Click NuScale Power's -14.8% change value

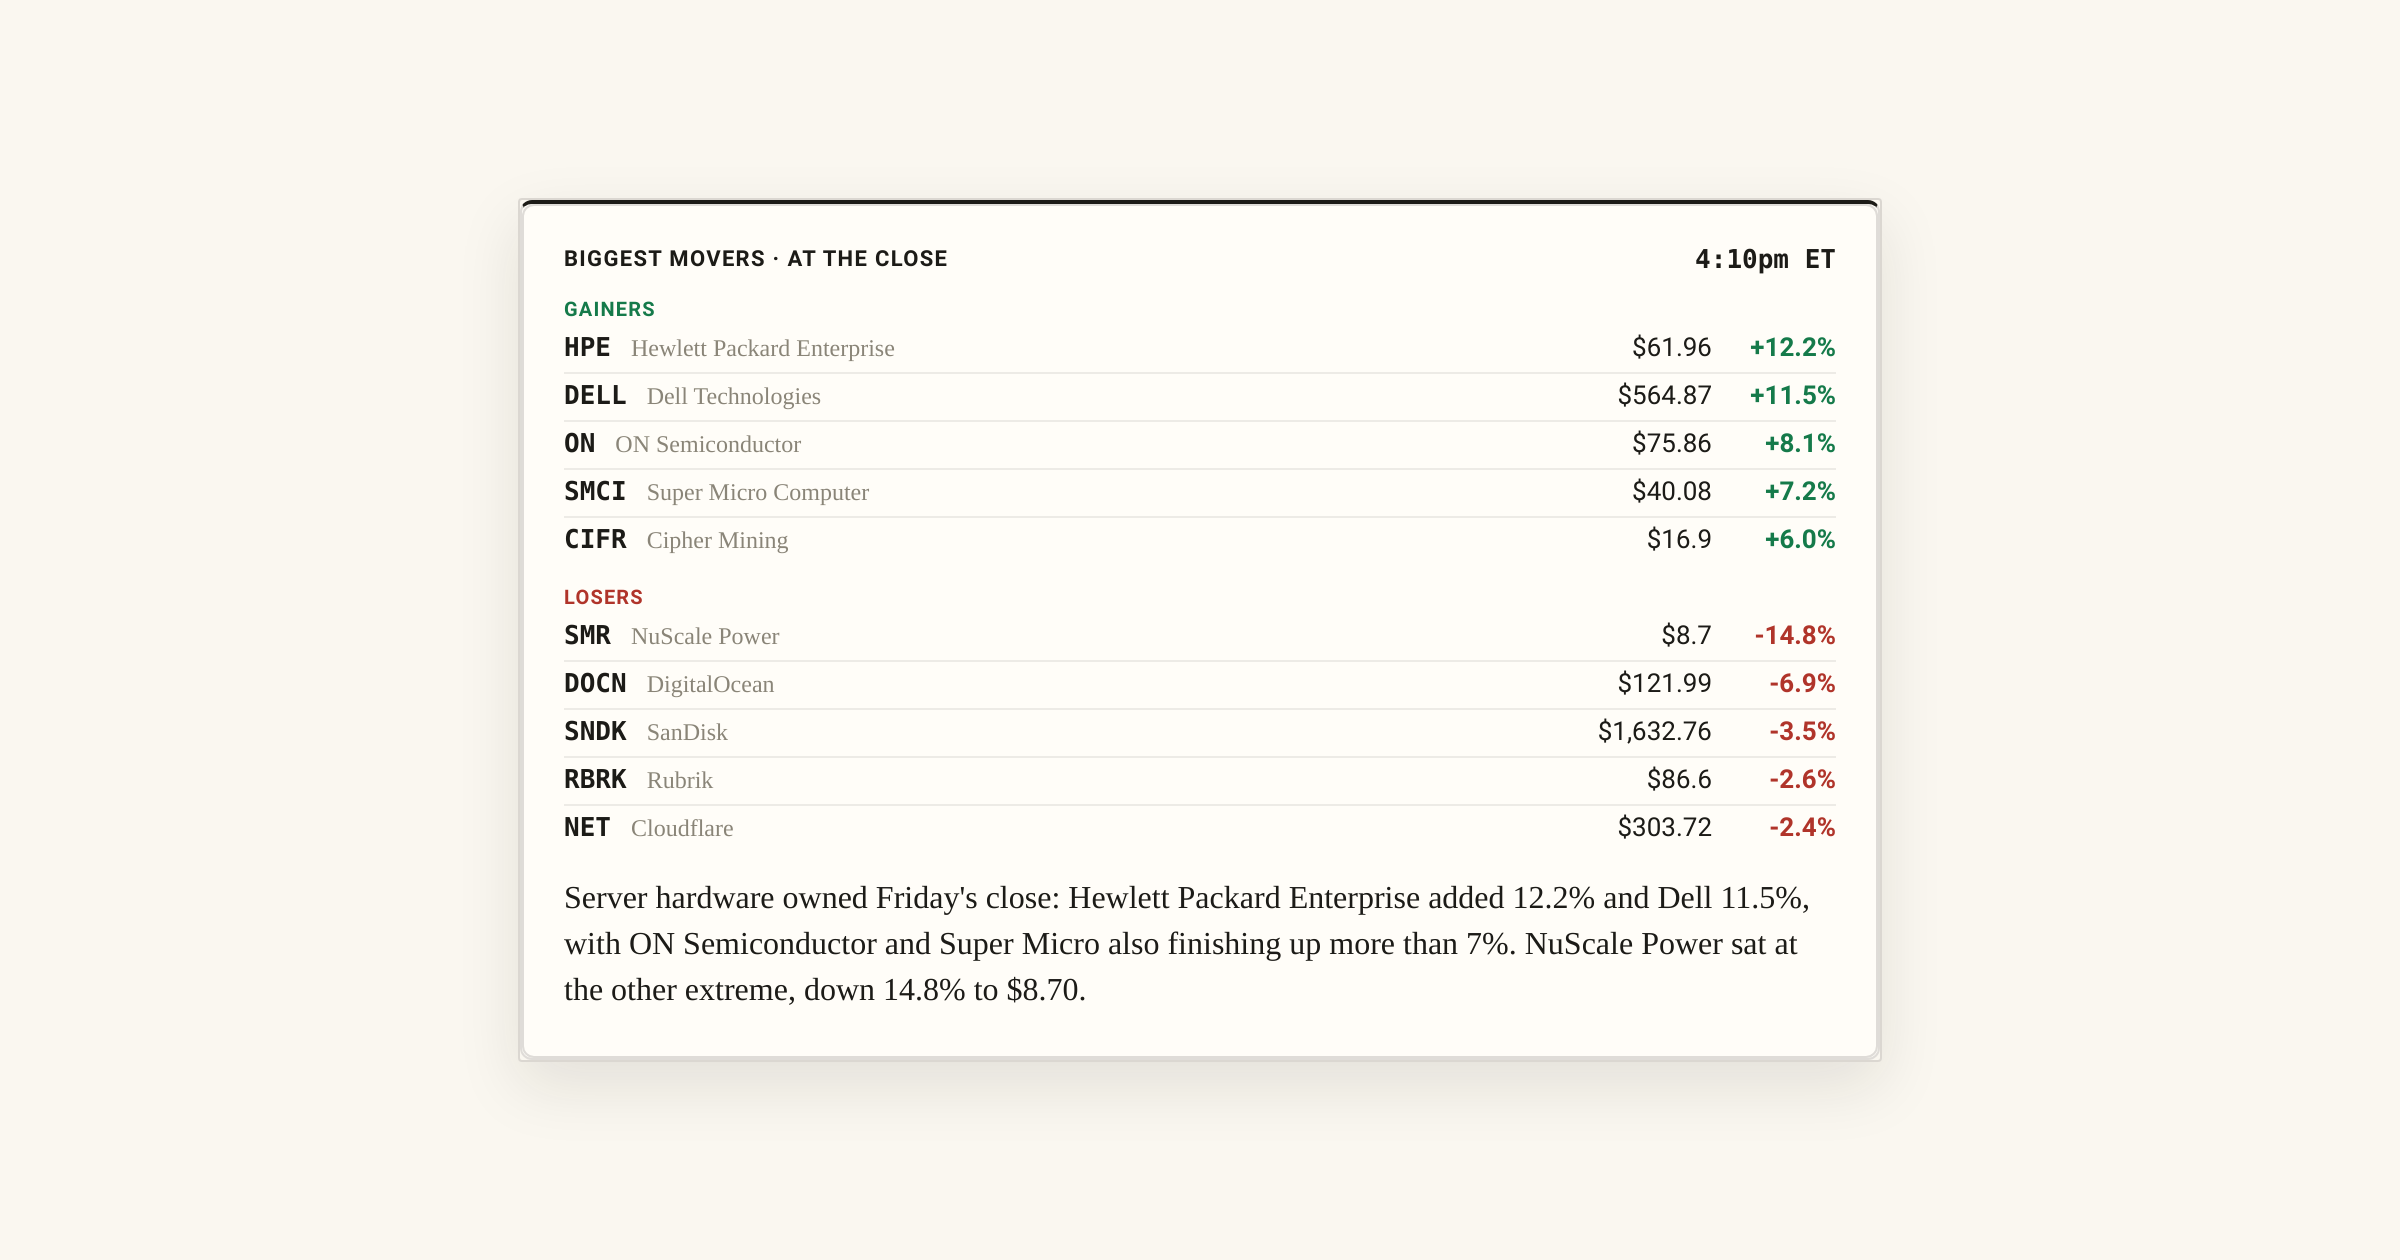(1795, 636)
